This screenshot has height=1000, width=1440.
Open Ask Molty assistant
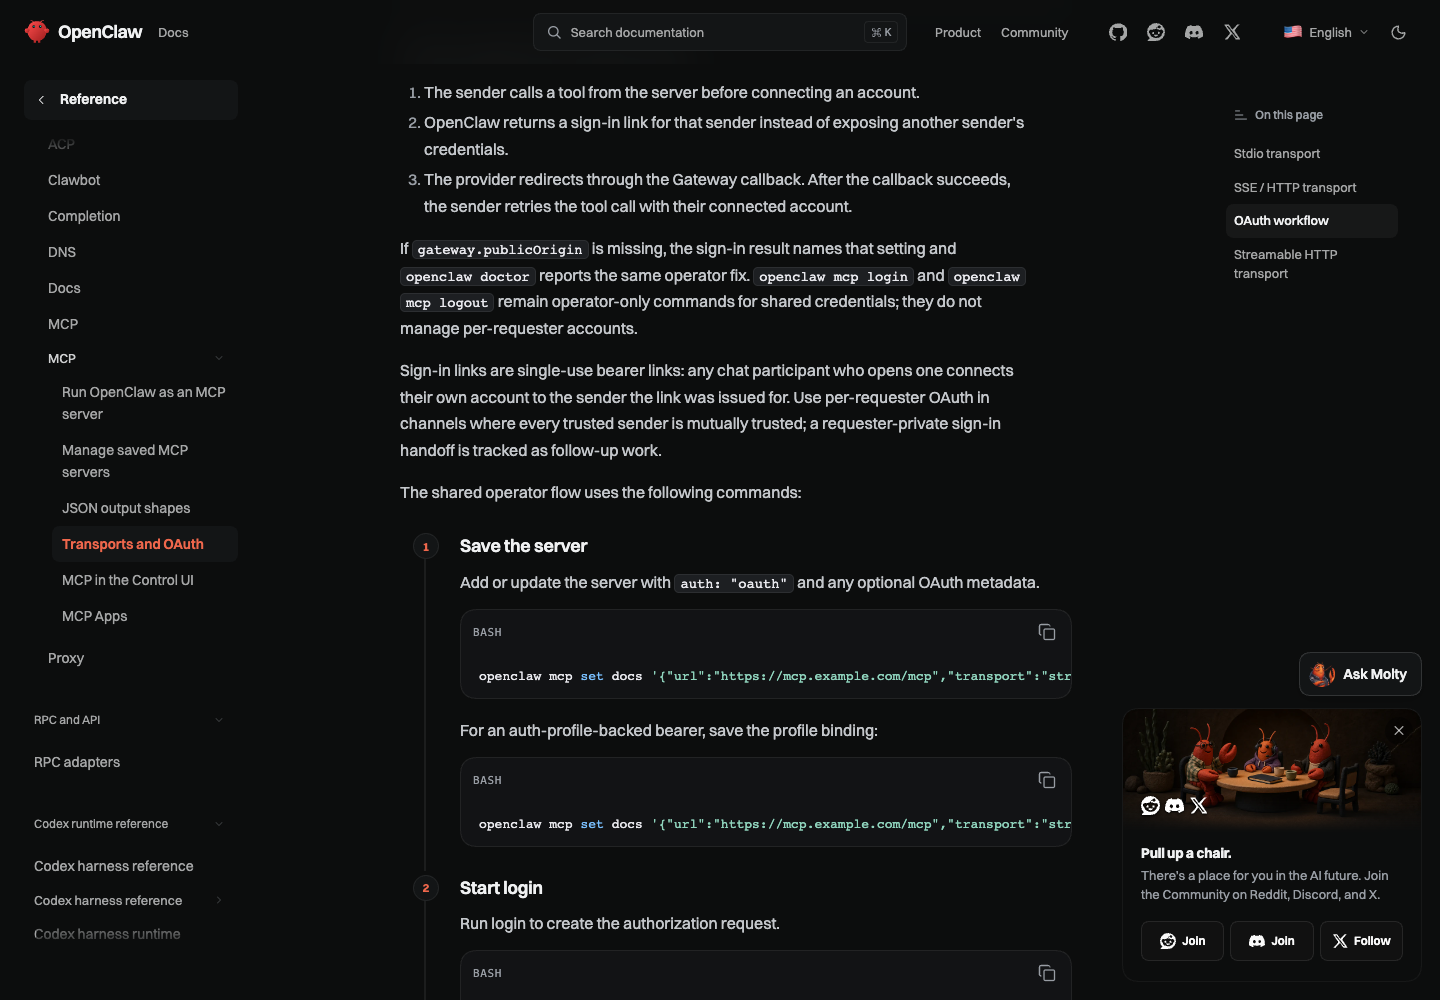tap(1360, 674)
